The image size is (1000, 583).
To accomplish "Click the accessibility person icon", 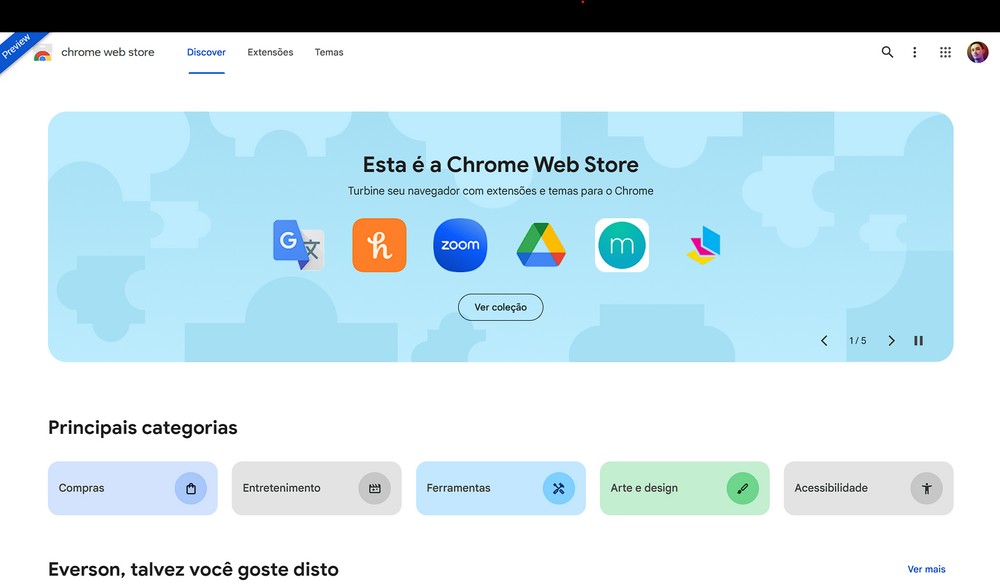I will [927, 489].
